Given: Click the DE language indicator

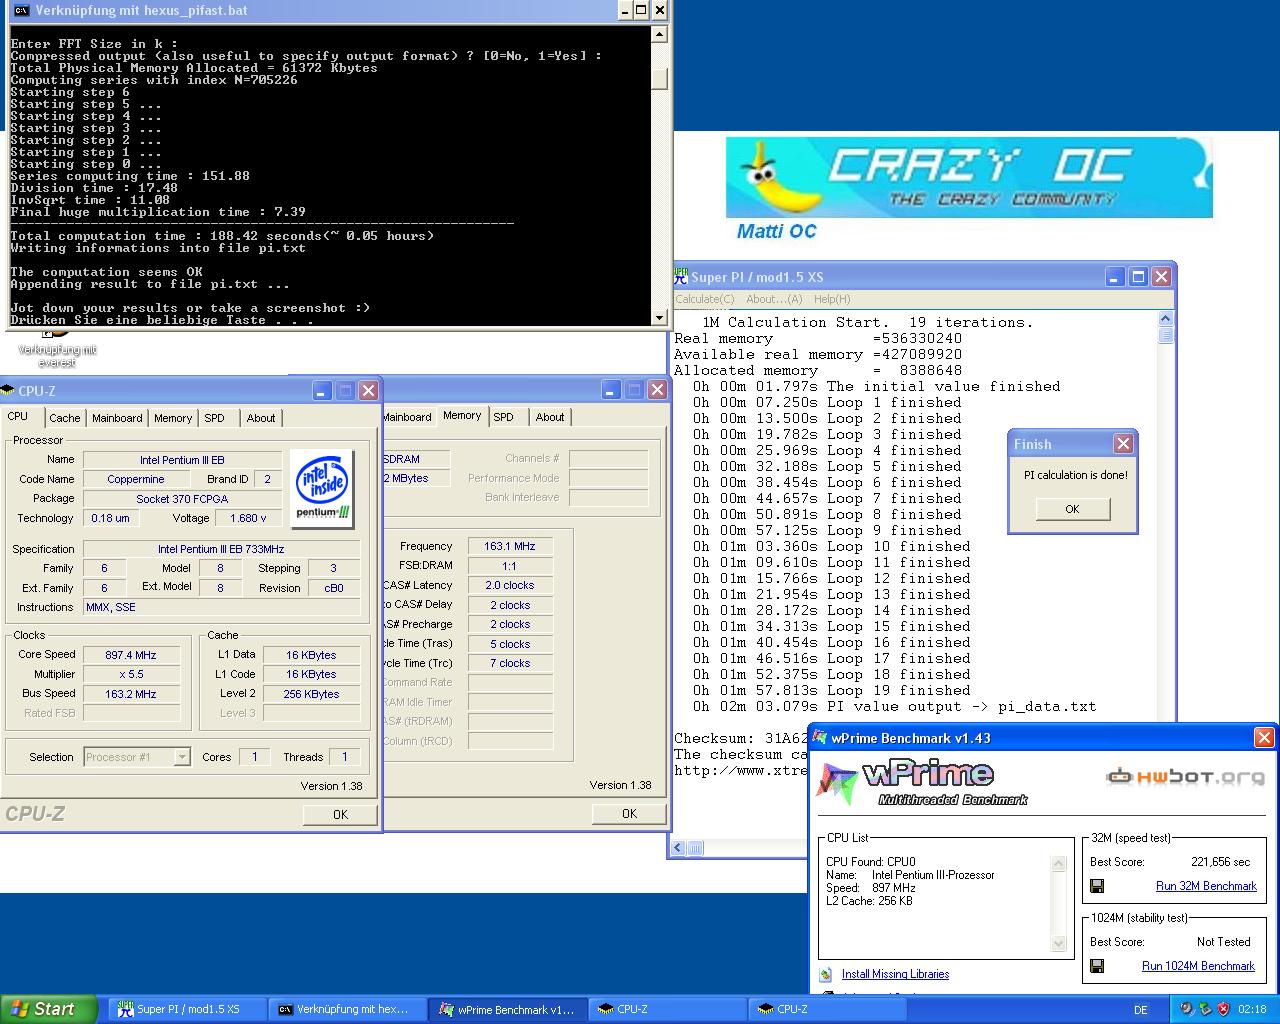Looking at the screenshot, I should coord(1141,1010).
